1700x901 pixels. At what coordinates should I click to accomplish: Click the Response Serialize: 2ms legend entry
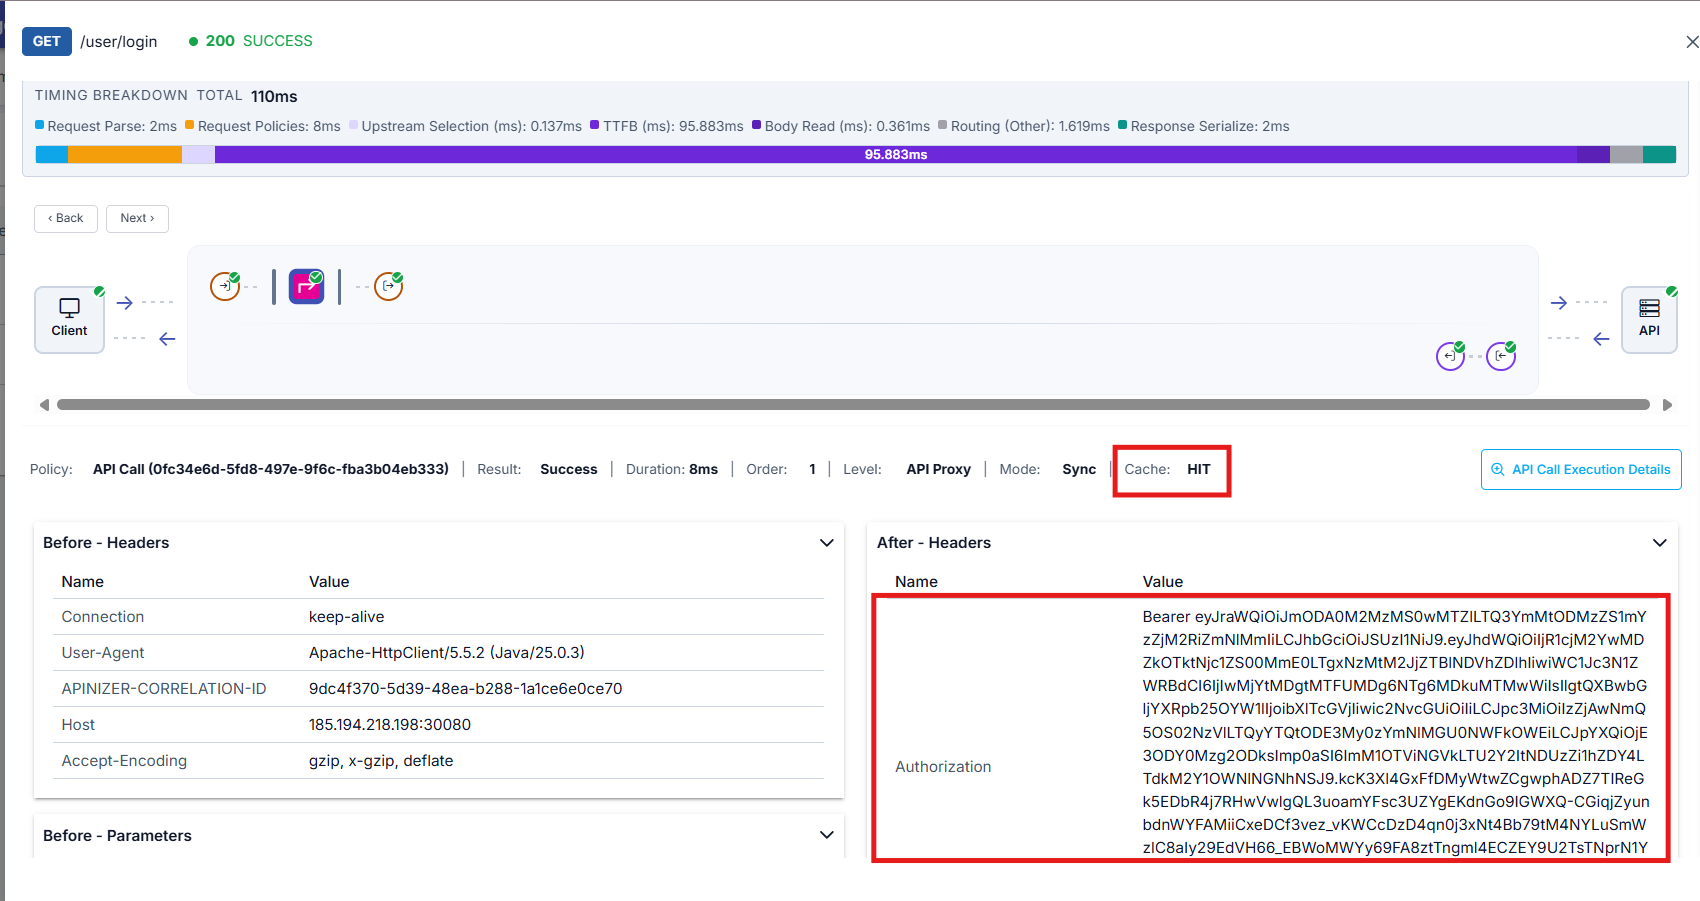(1204, 126)
